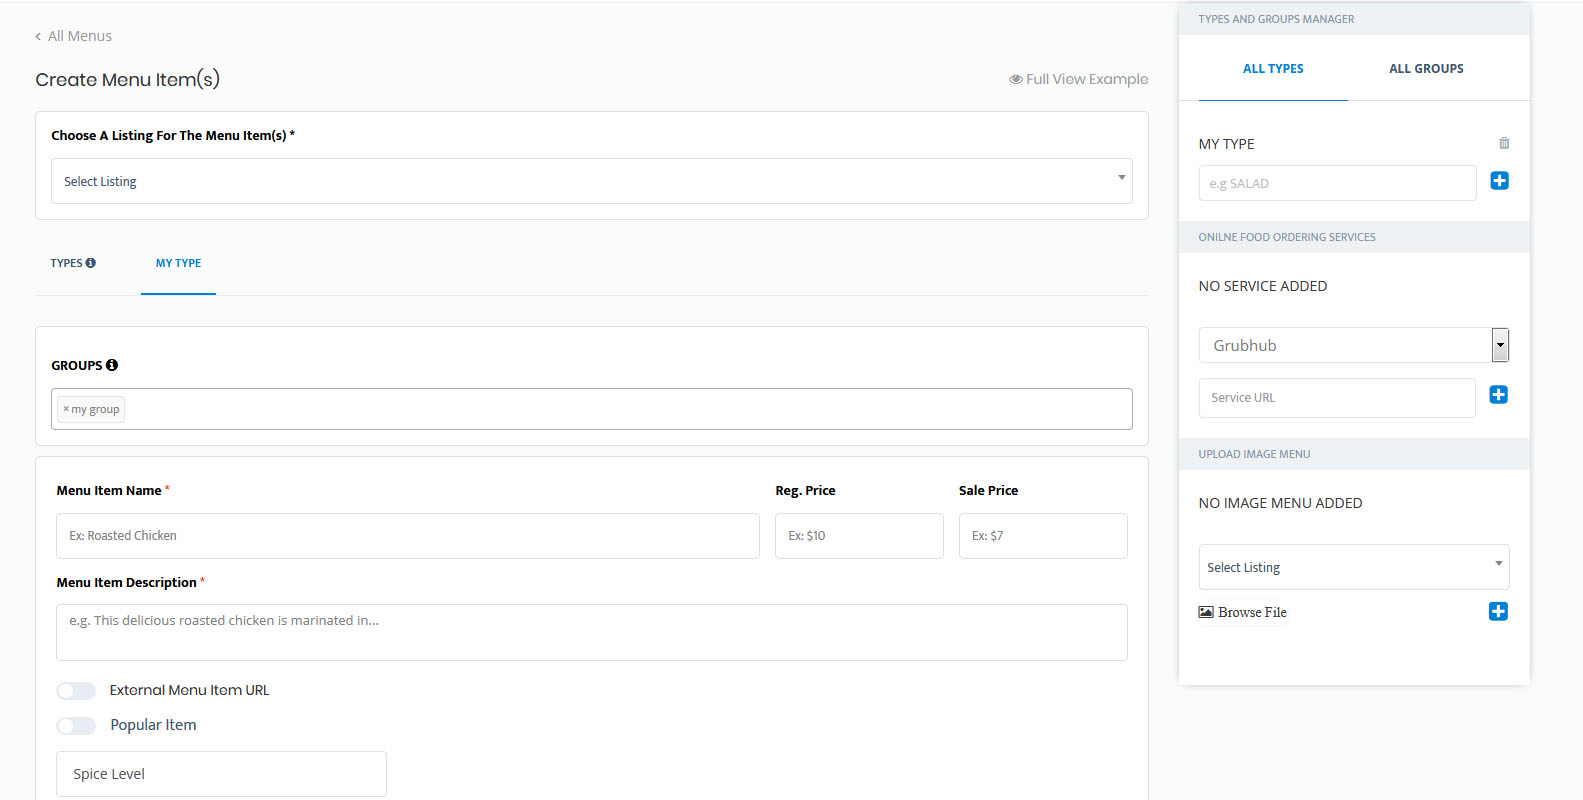This screenshot has width=1583, height=800.
Task: Focus the Reg. Price input
Action: tap(858, 536)
